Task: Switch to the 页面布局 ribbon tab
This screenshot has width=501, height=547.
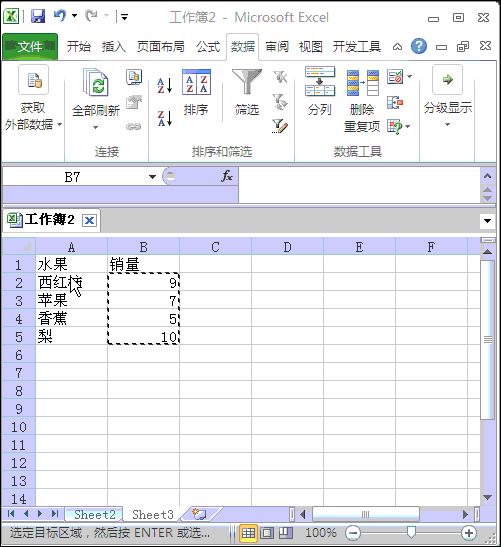Action: [160, 46]
